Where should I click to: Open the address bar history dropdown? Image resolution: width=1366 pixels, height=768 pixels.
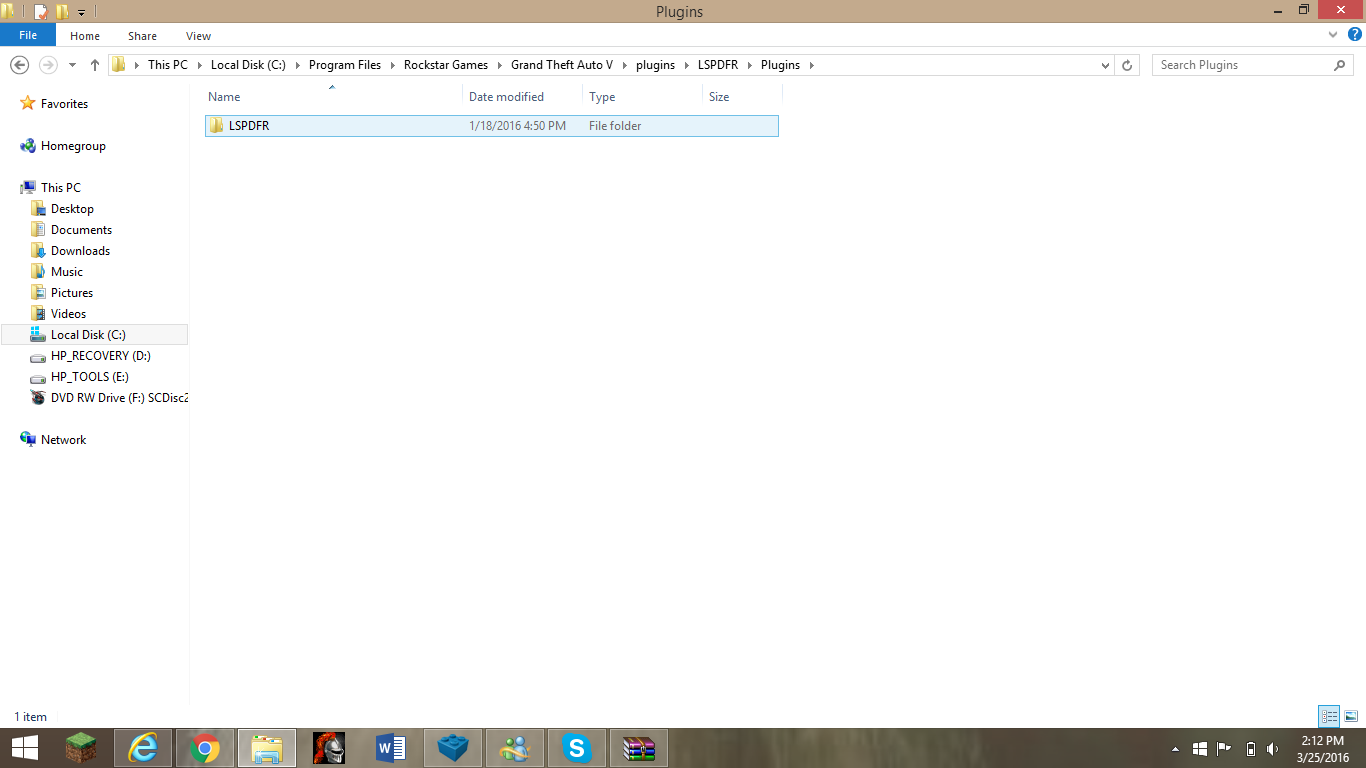(x=1105, y=65)
